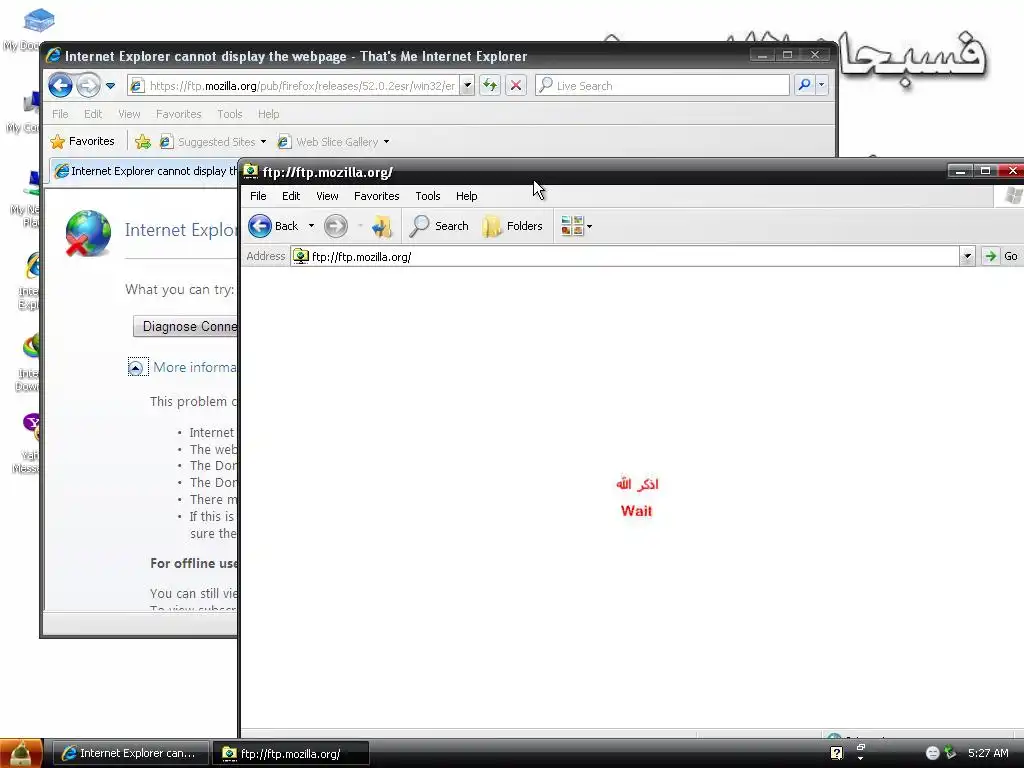Open Suggested Sites in favorites bar
Screen dimensions: 1024x768
(x=213, y=142)
